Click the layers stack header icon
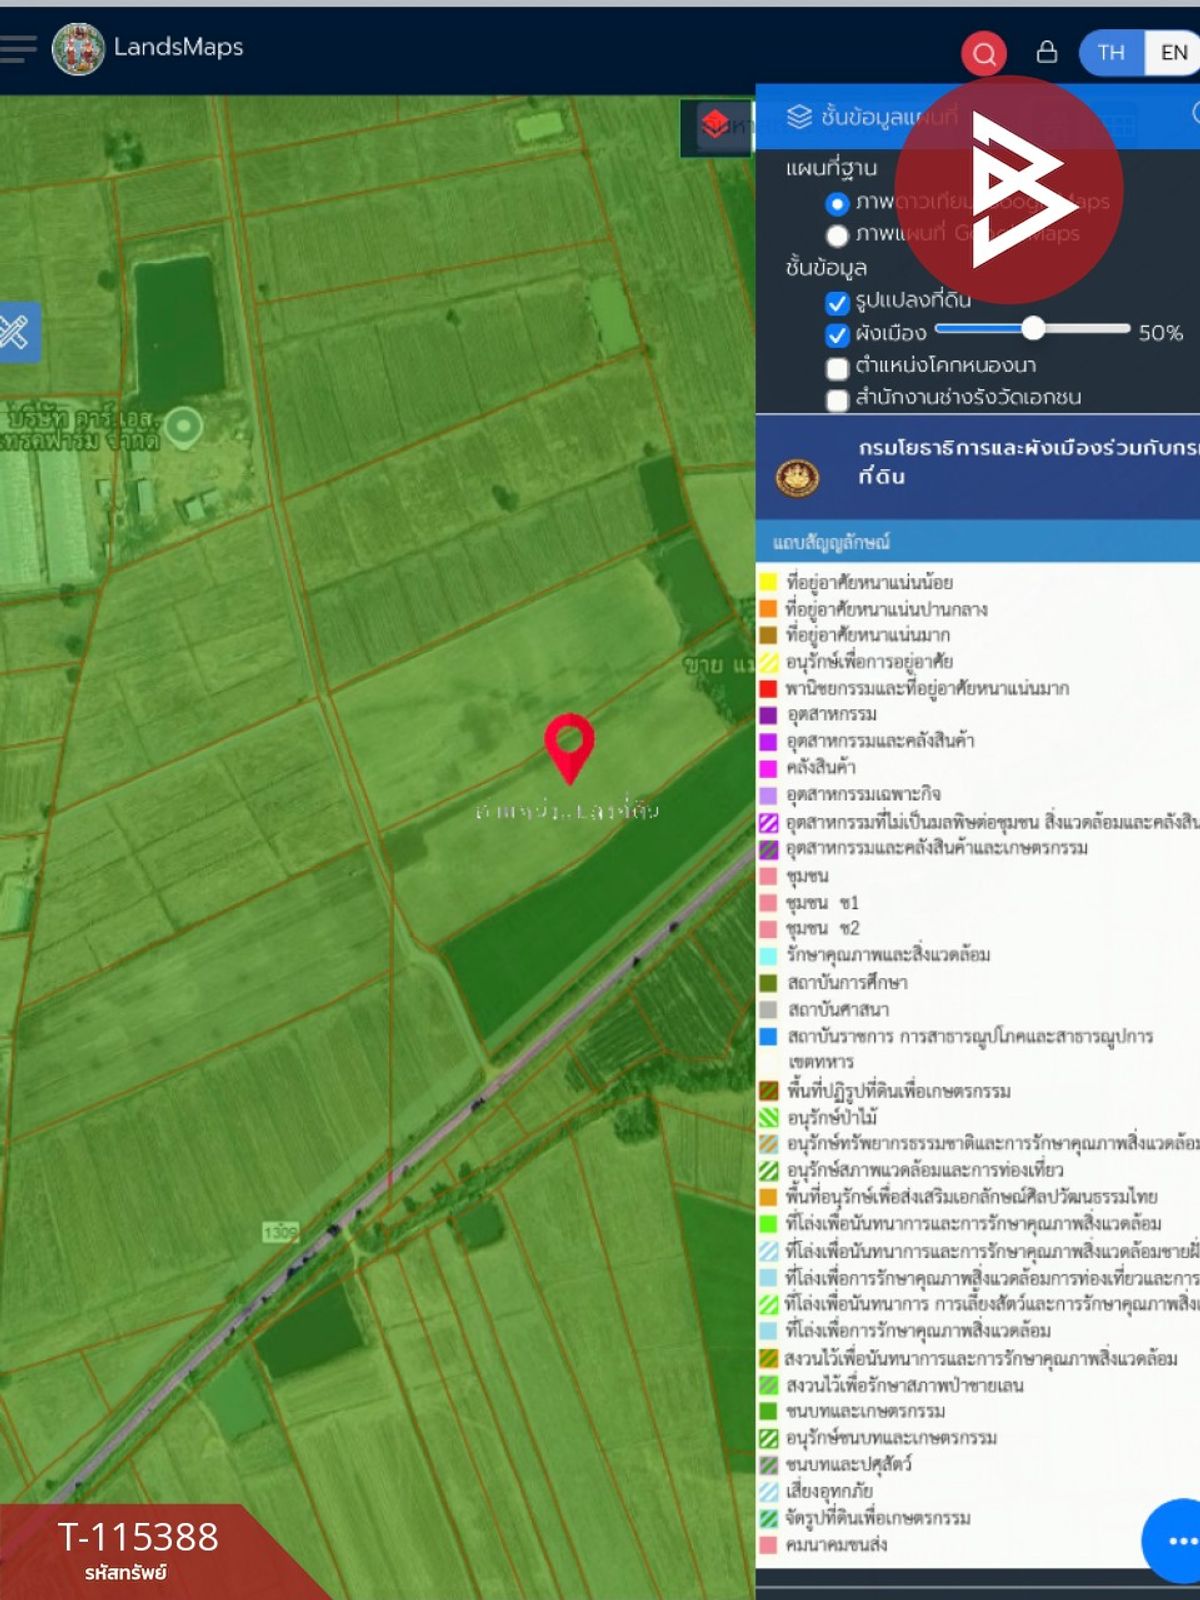This screenshot has height=1600, width=1200. (x=799, y=117)
